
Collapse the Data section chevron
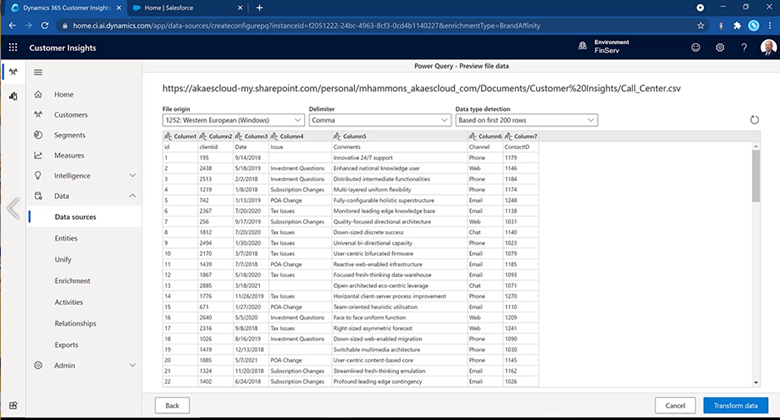pos(132,196)
